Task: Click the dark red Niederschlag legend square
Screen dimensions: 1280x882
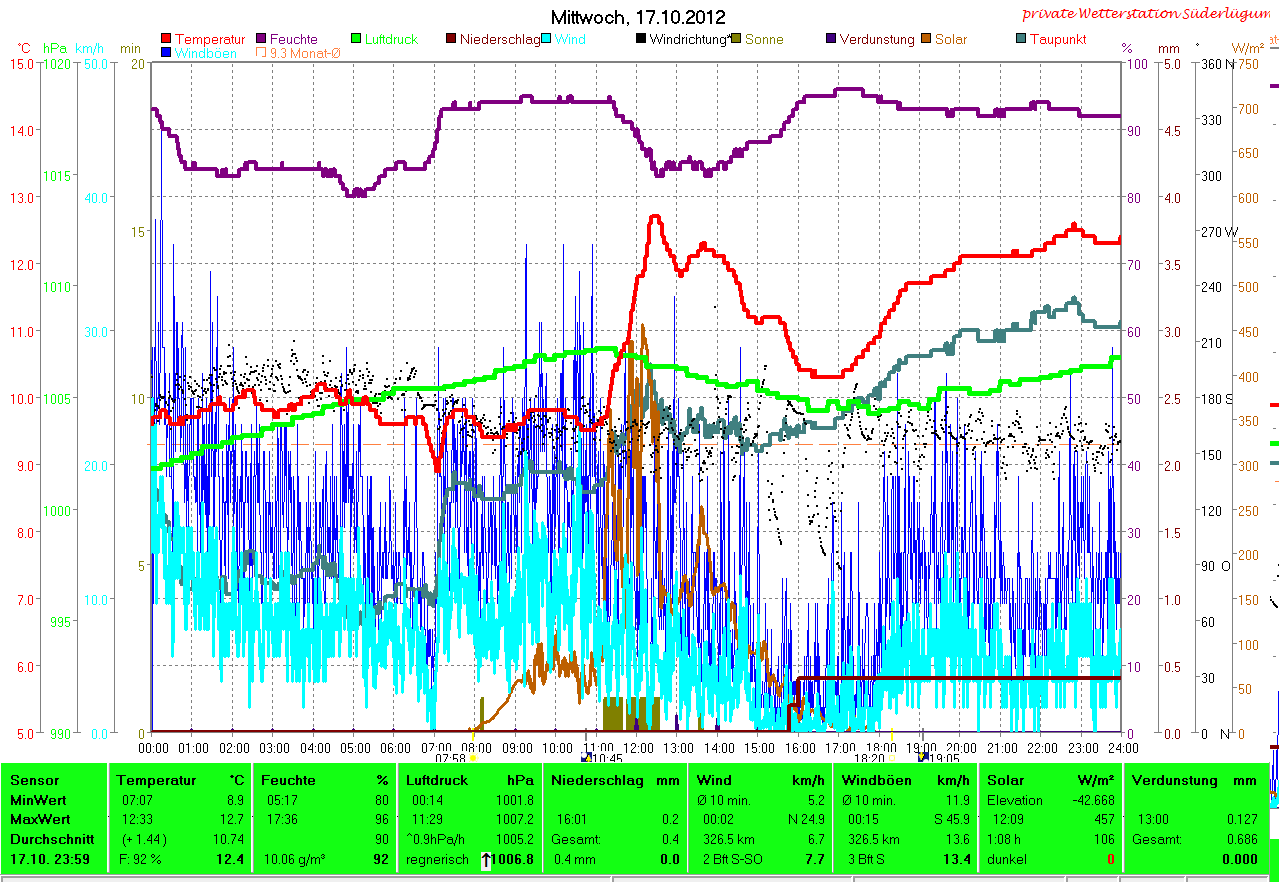Action: (x=451, y=40)
